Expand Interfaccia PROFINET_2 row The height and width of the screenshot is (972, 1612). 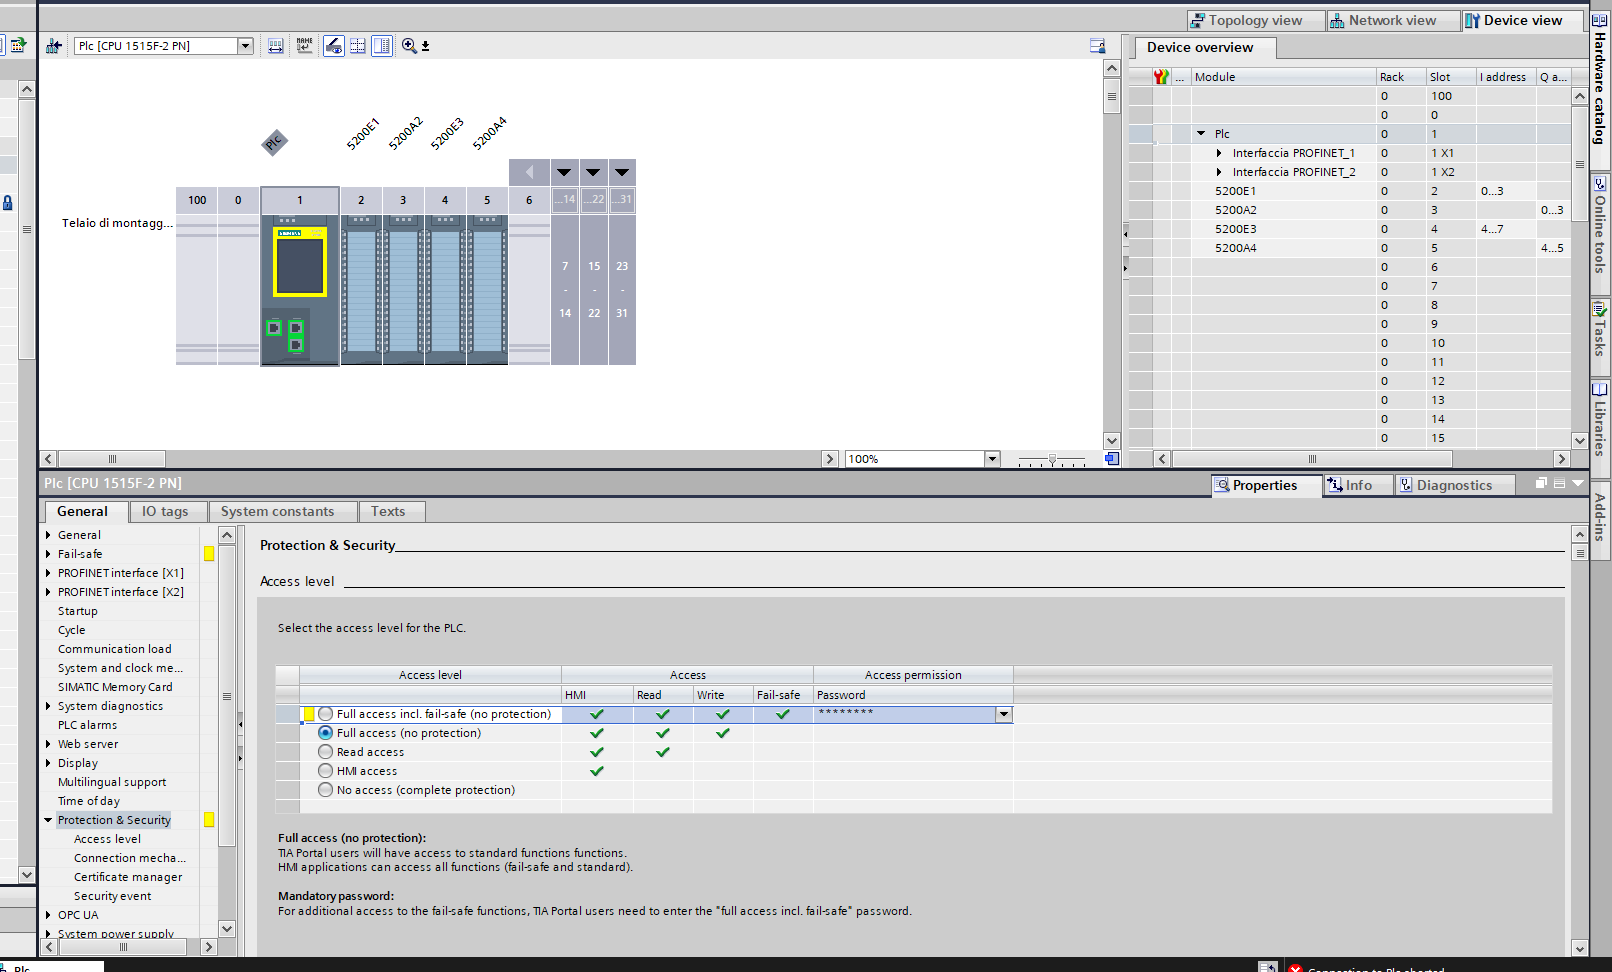(x=1219, y=172)
